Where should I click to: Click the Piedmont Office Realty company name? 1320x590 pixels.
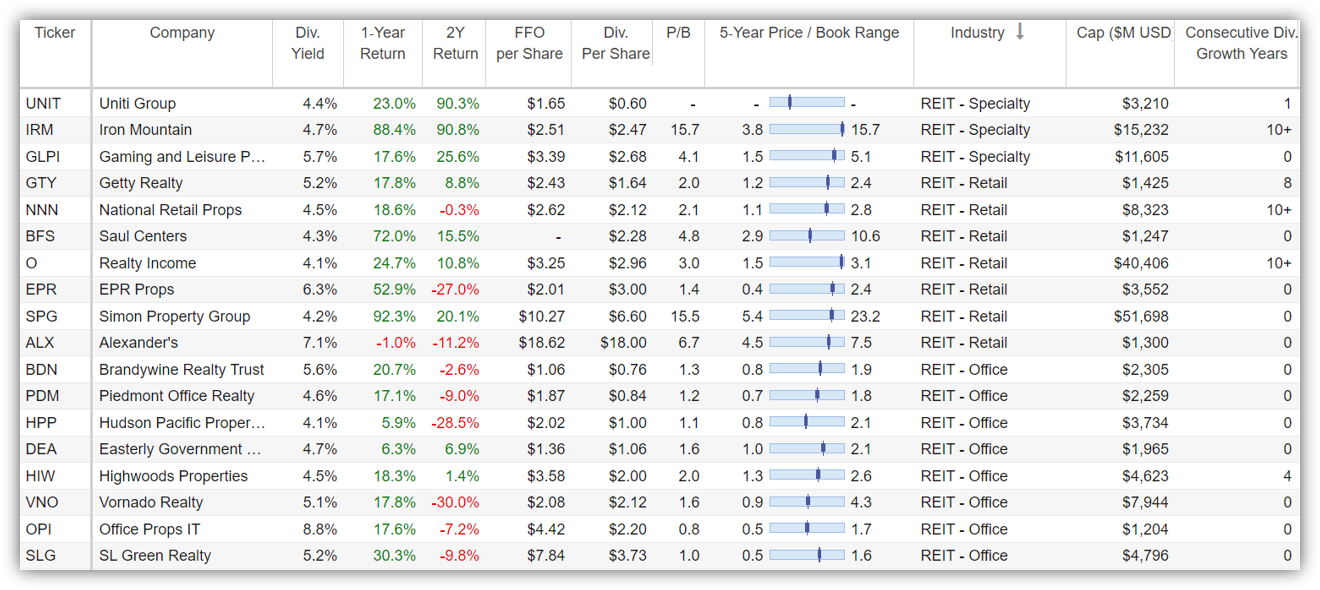click(177, 396)
